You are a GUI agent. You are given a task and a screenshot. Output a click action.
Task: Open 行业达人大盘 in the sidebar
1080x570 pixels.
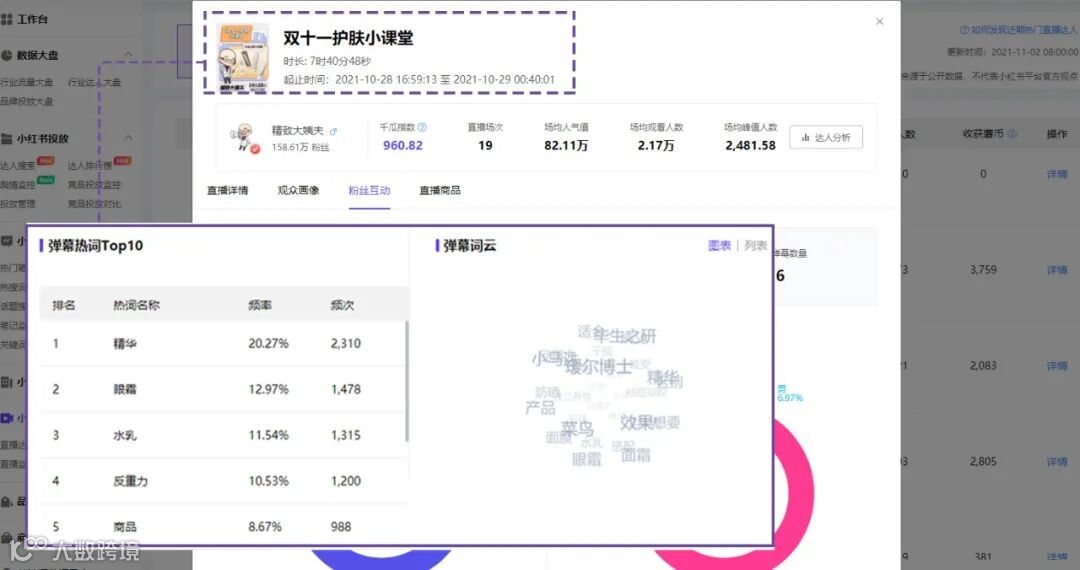pyautogui.click(x=94, y=82)
